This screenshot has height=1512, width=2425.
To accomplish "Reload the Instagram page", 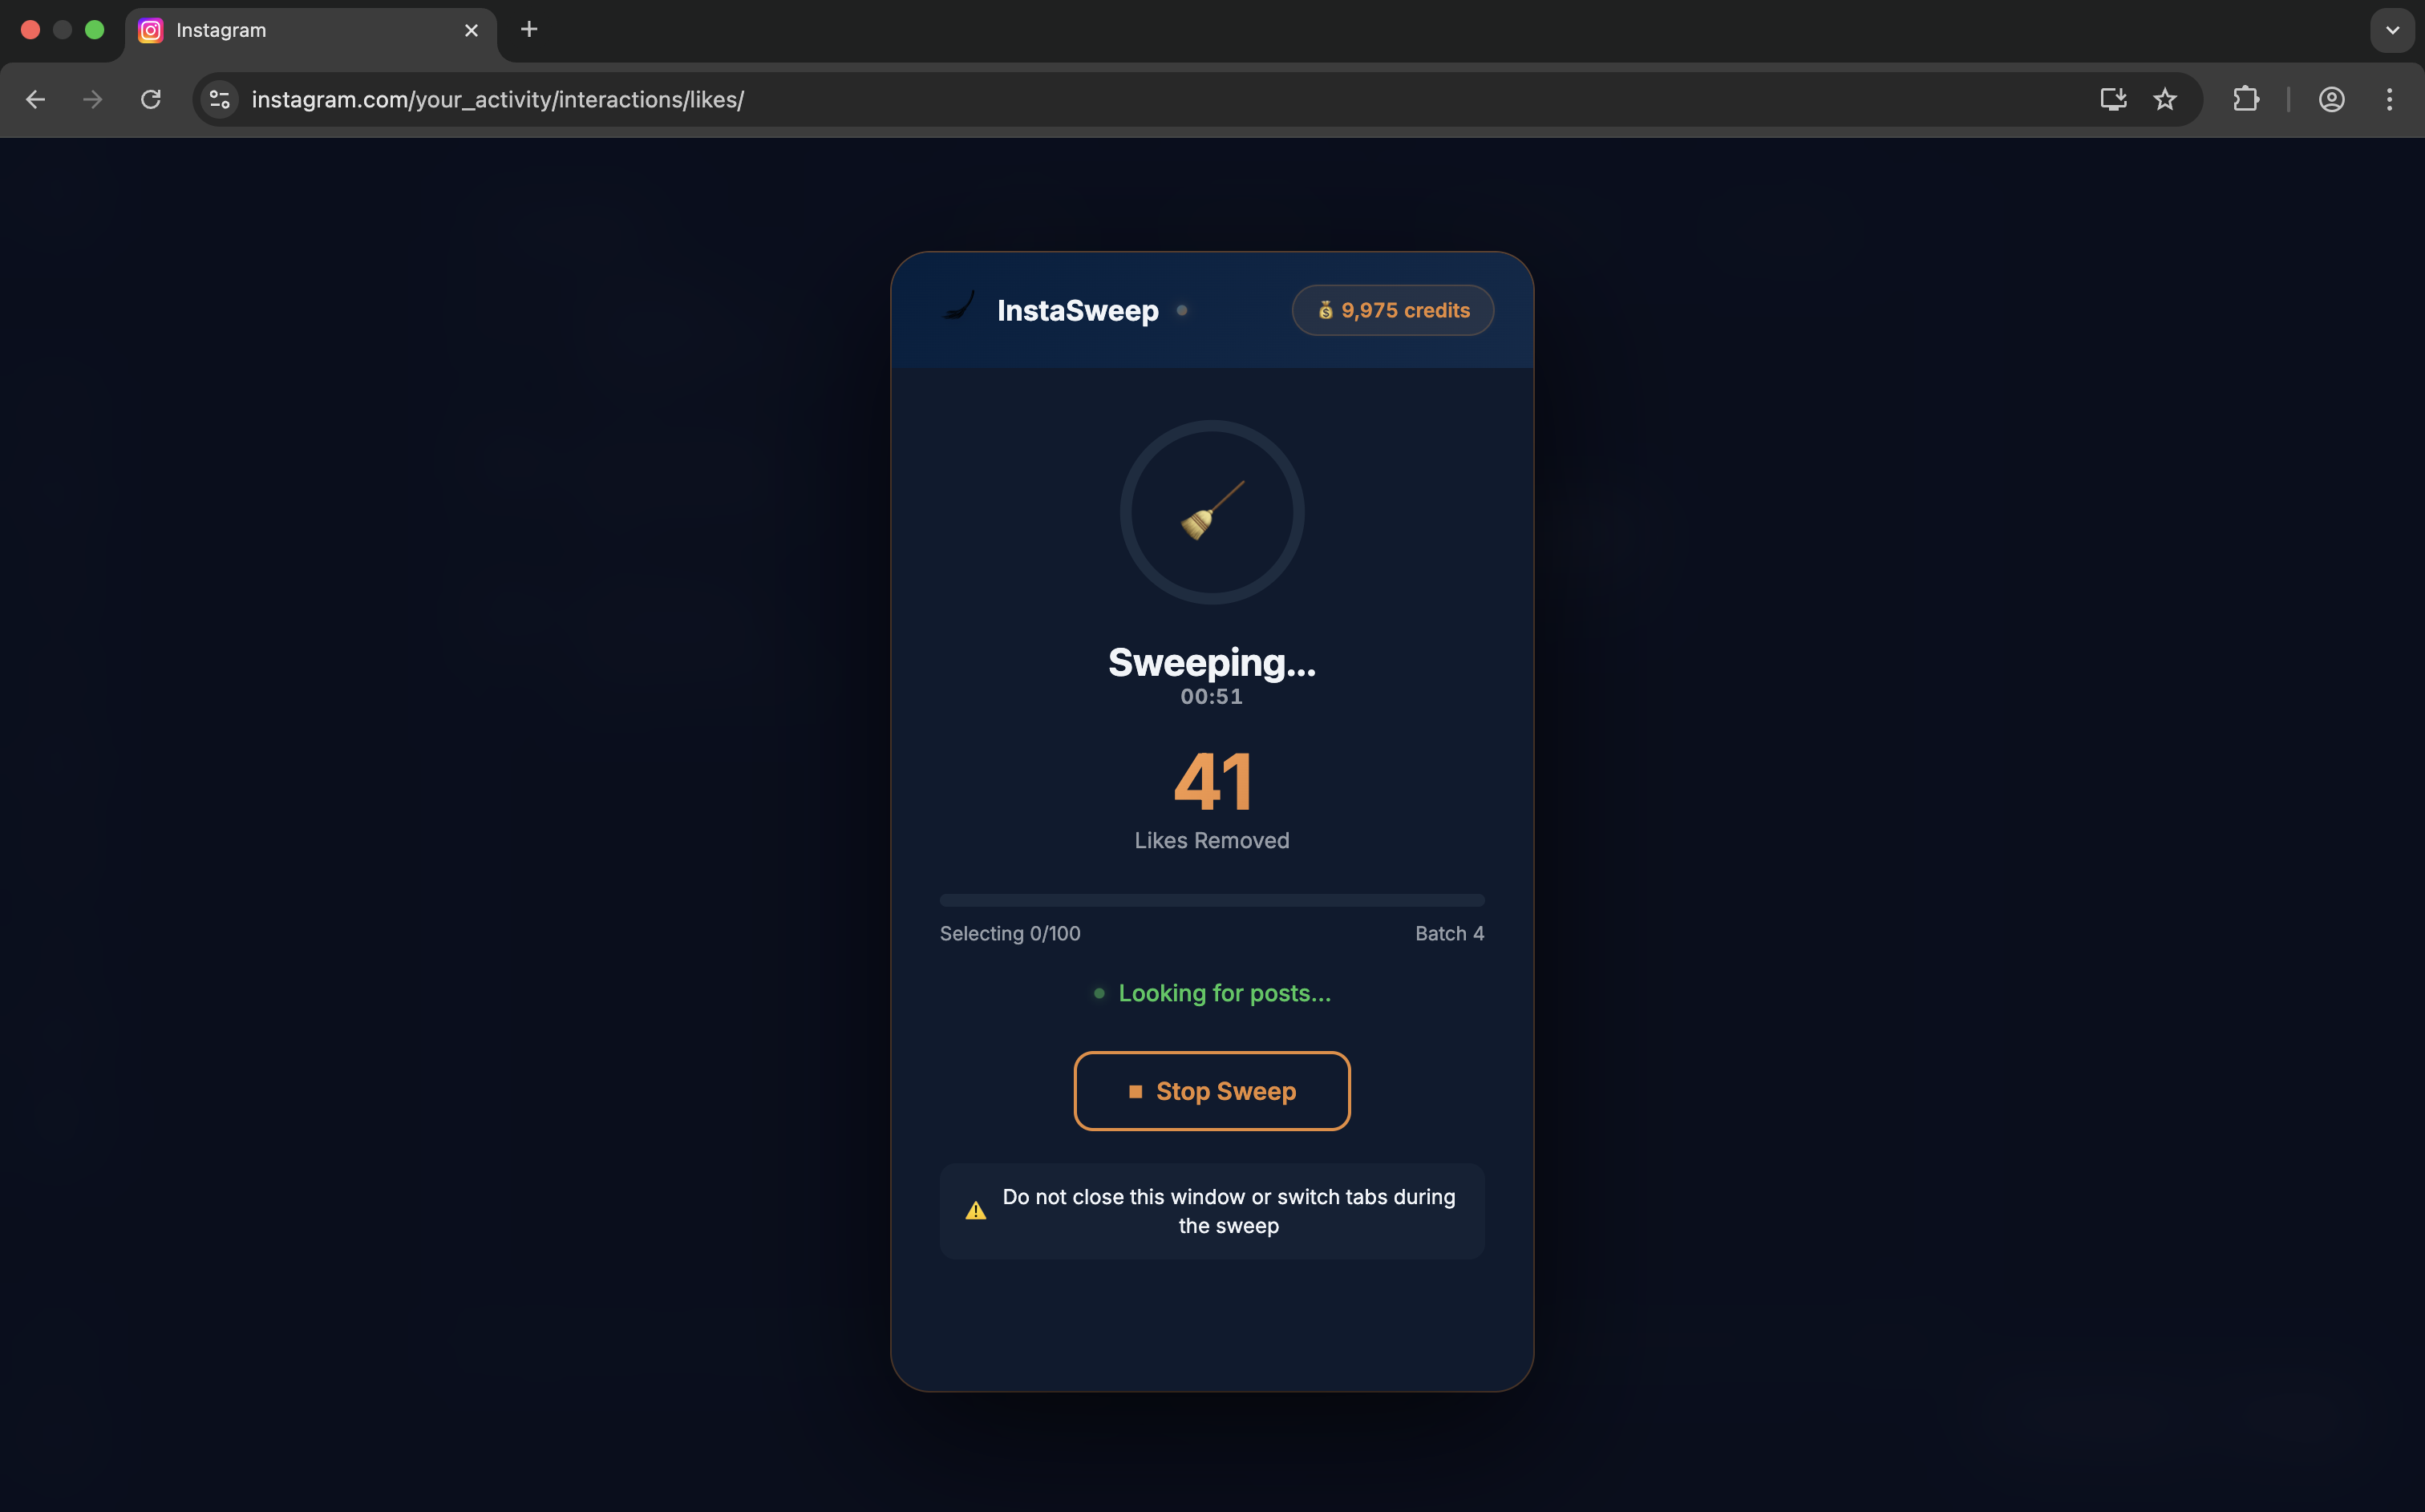I will coord(151,99).
